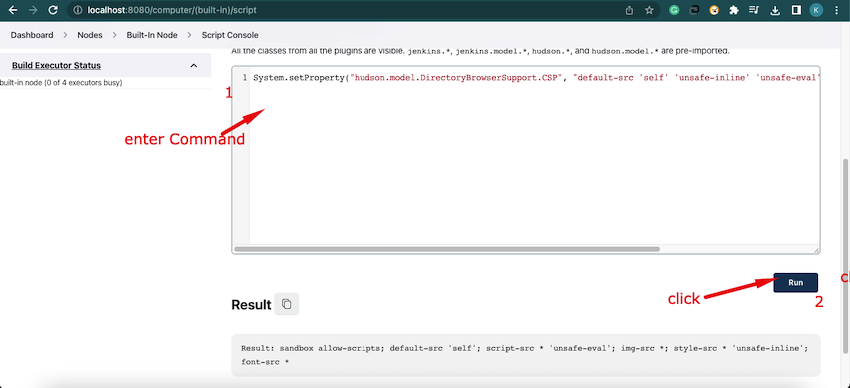
Task: Go to Dashboard in the breadcrumb
Action: pos(32,35)
